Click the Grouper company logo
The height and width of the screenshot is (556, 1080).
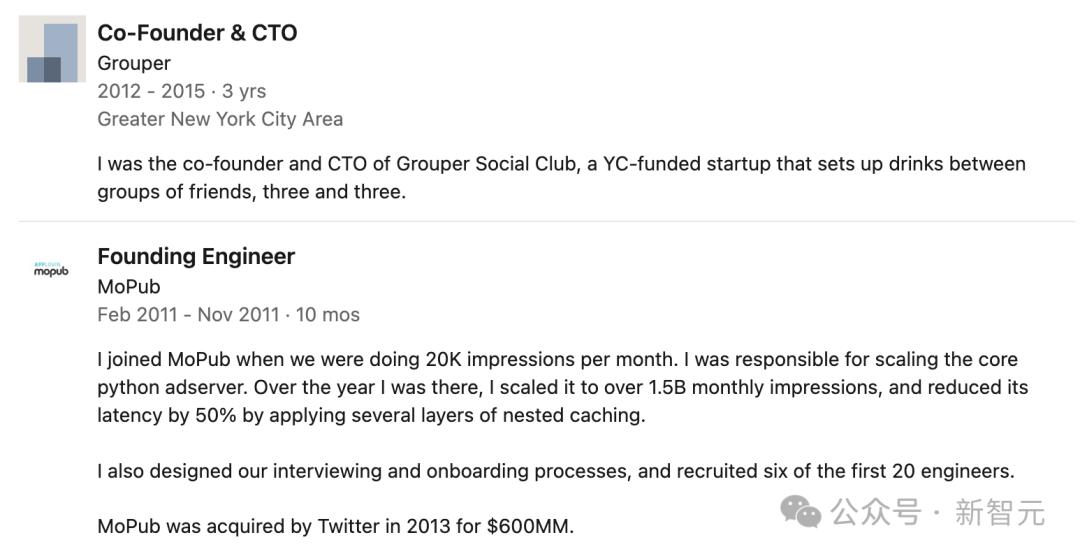(52, 49)
